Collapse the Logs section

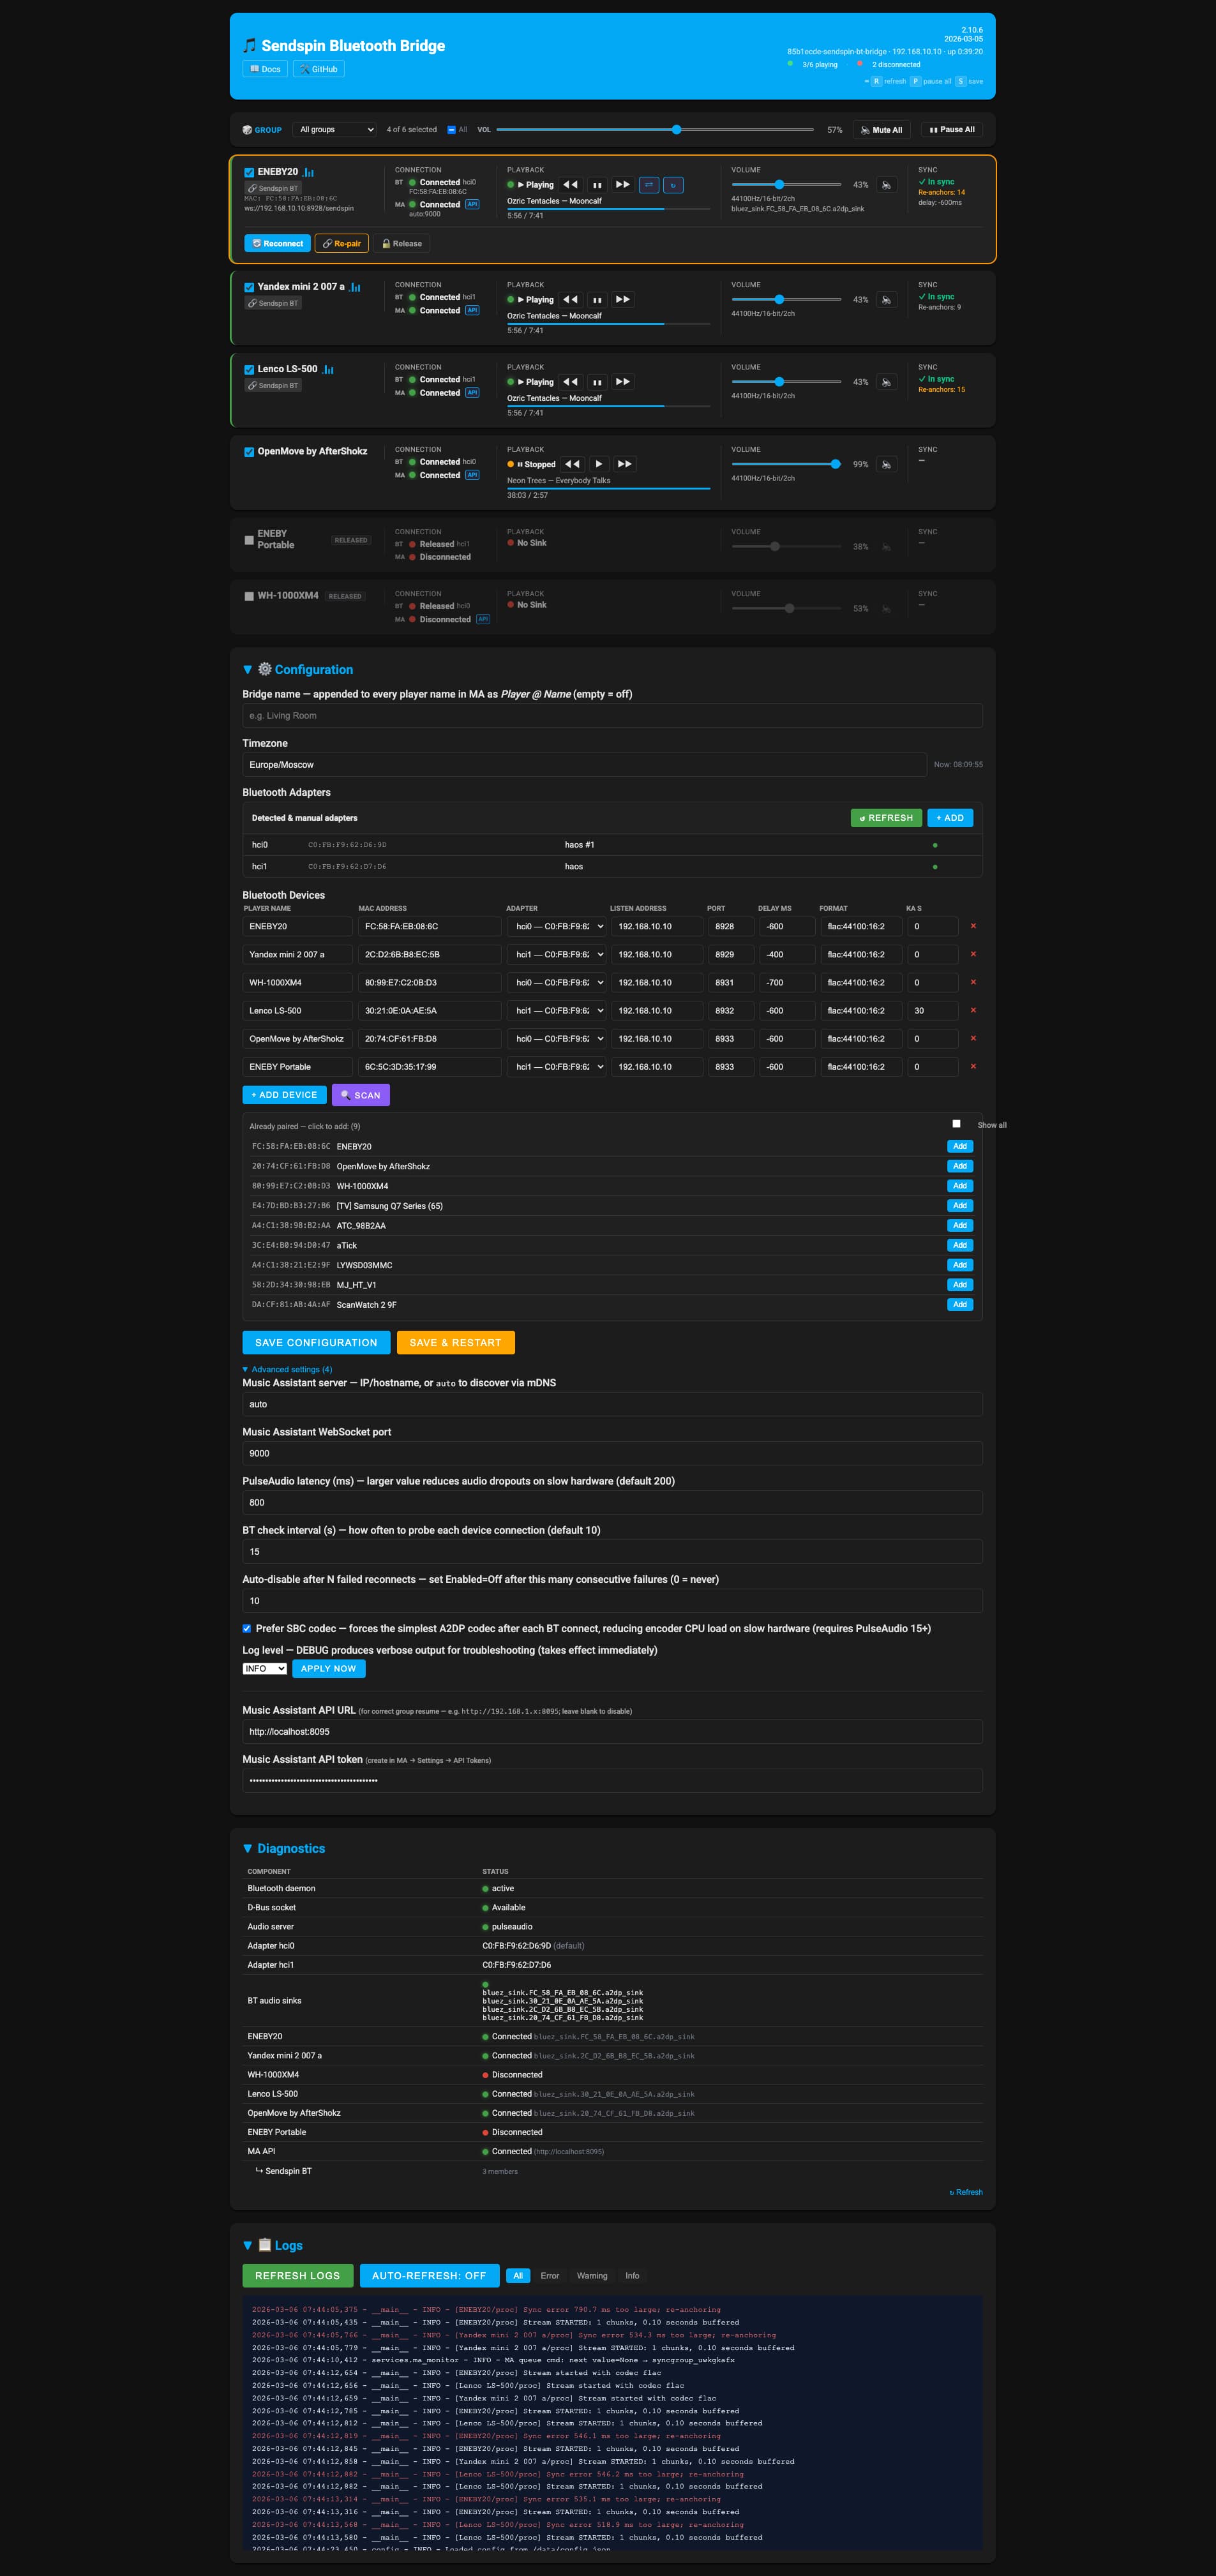pyautogui.click(x=273, y=2245)
